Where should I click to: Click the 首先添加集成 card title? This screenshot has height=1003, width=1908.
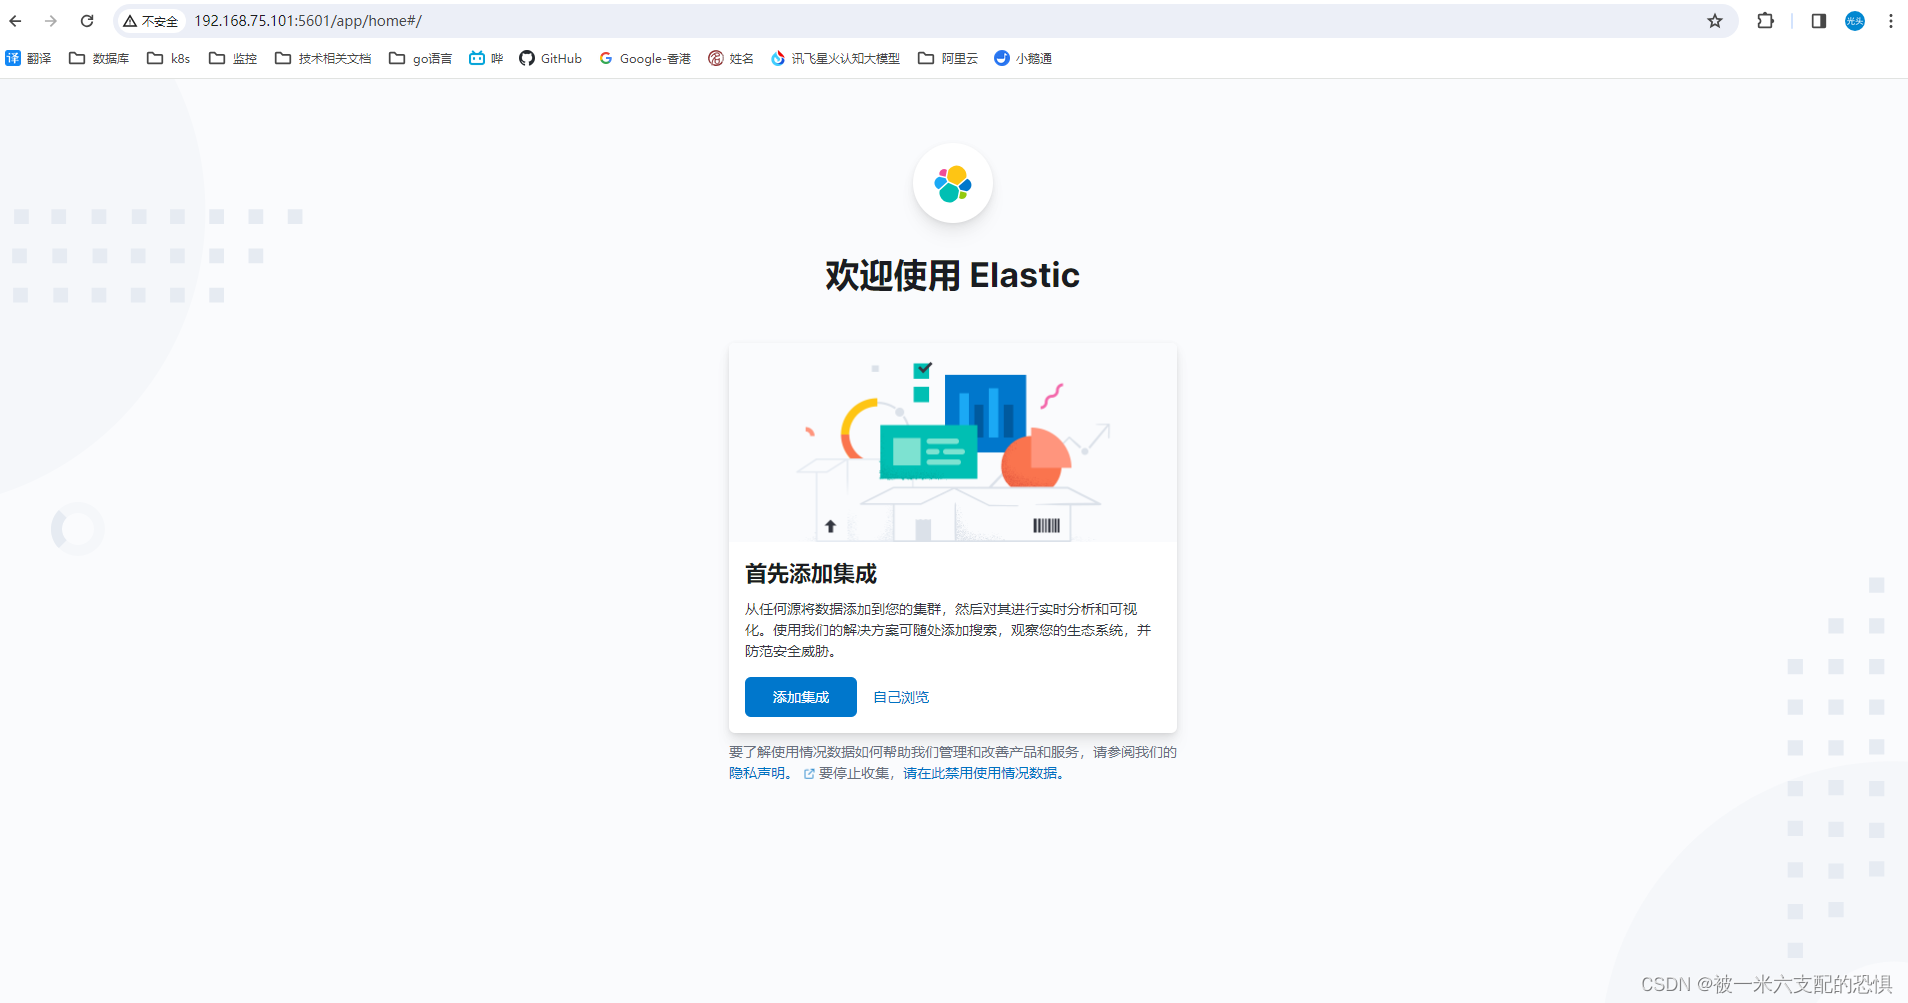(x=811, y=574)
